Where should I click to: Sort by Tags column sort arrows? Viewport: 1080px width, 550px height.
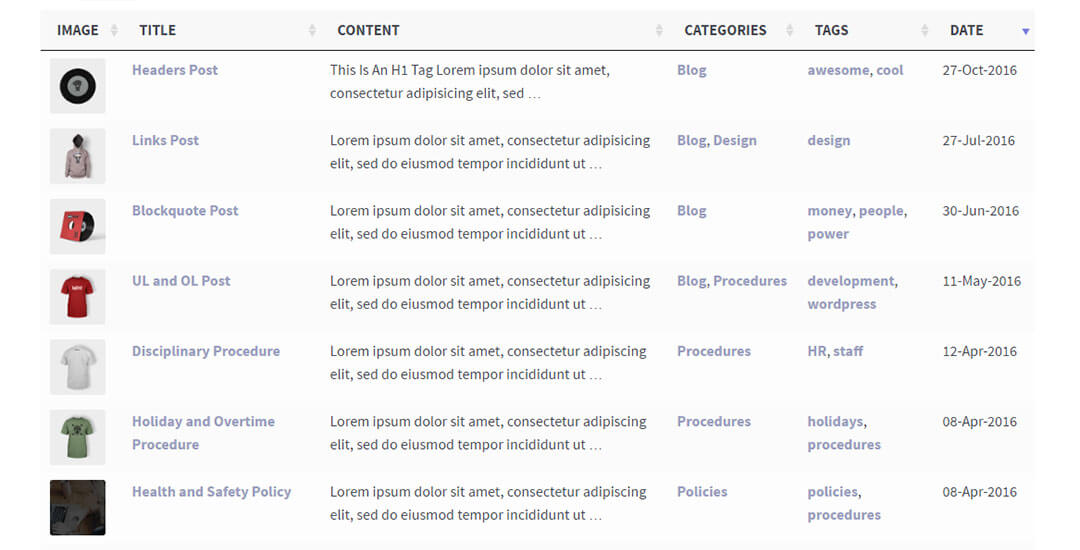[x=925, y=31]
